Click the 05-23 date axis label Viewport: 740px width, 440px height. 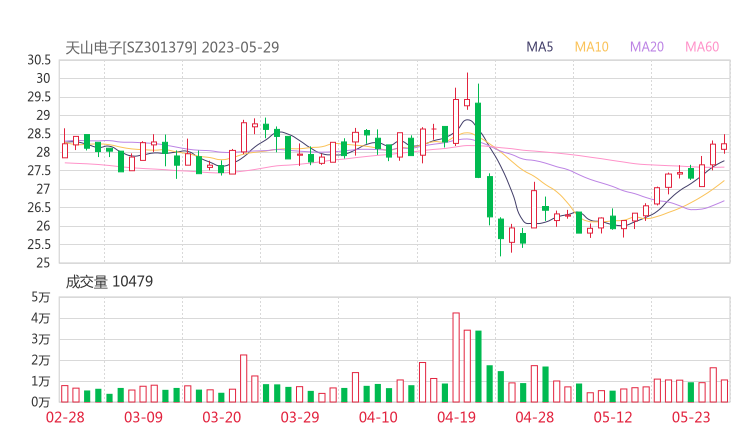pos(691,417)
